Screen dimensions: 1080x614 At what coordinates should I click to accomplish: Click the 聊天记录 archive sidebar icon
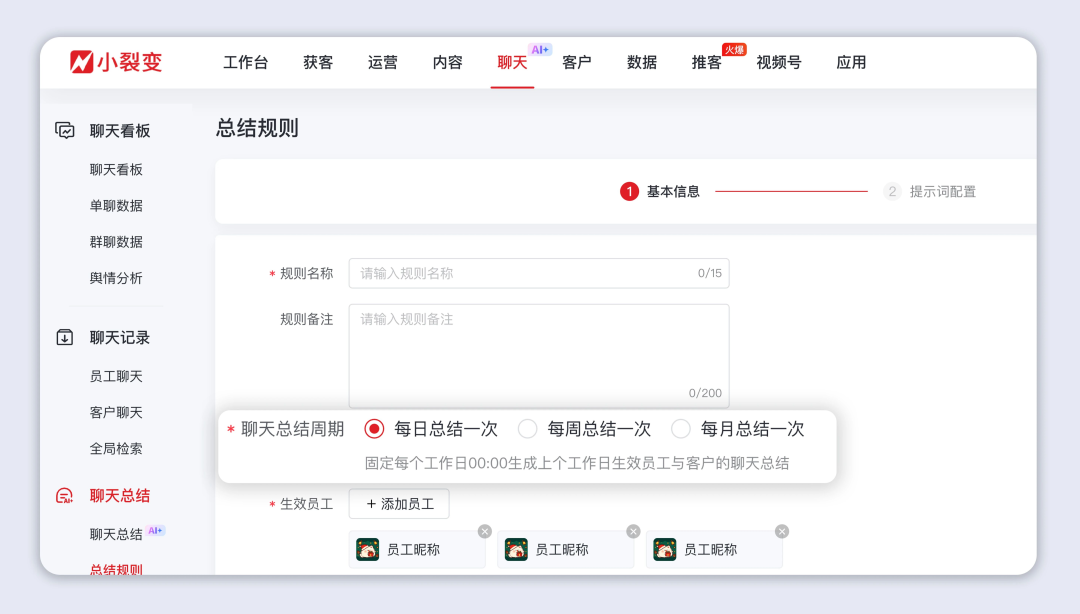(65, 337)
